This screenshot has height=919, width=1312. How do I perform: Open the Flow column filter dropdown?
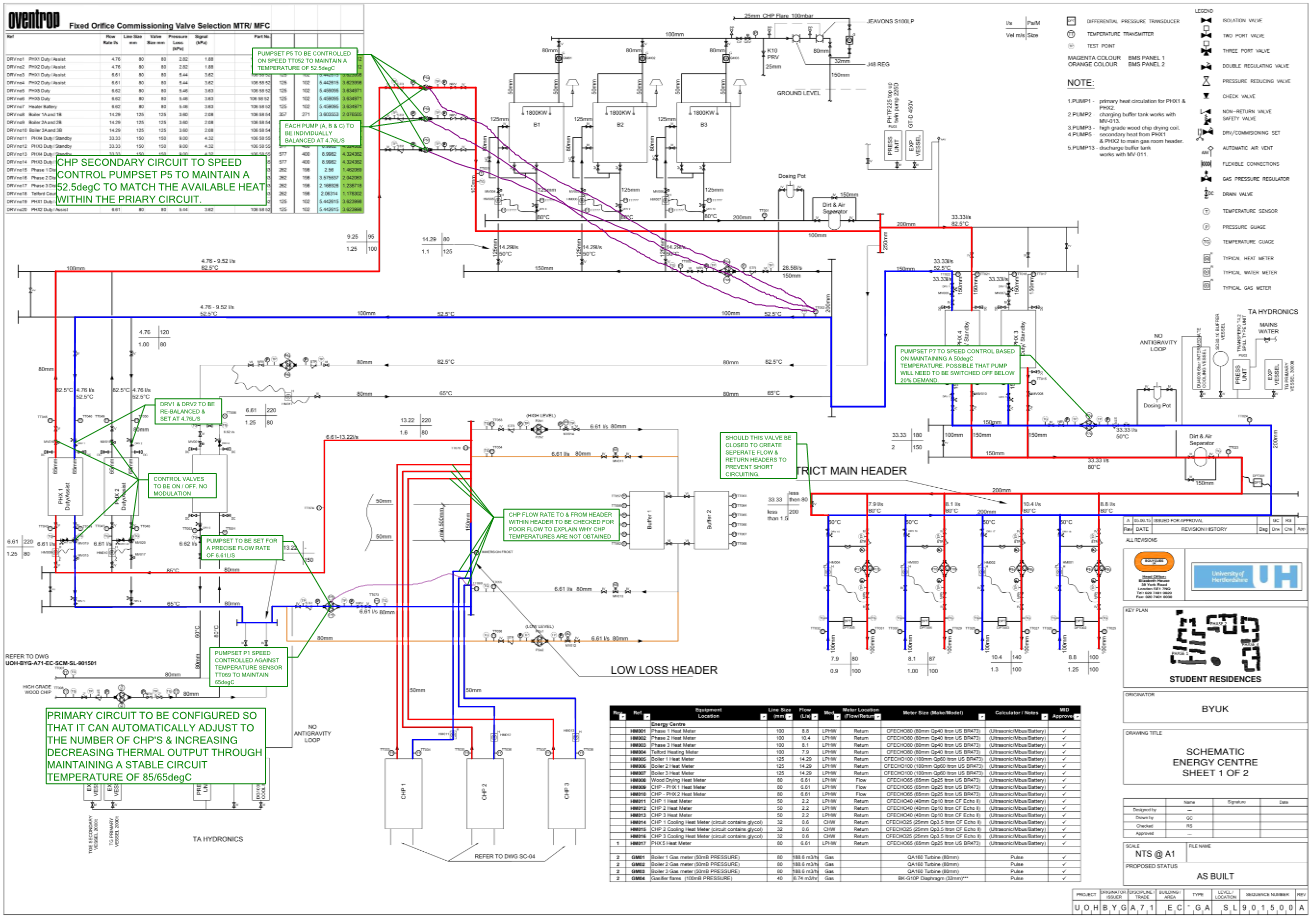[815, 716]
